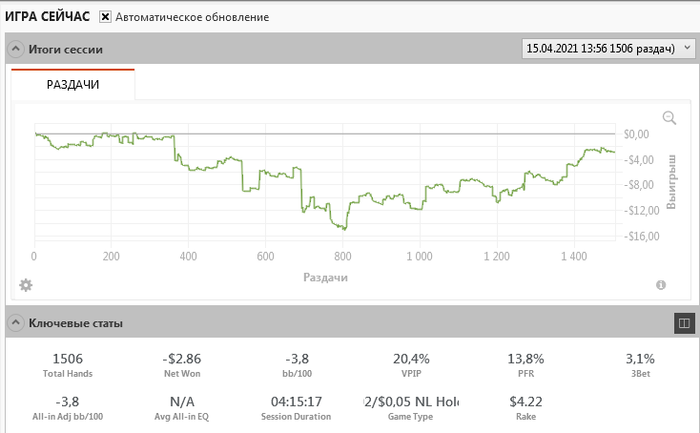Click the Session Duration stat
The image size is (700, 433).
click(297, 407)
